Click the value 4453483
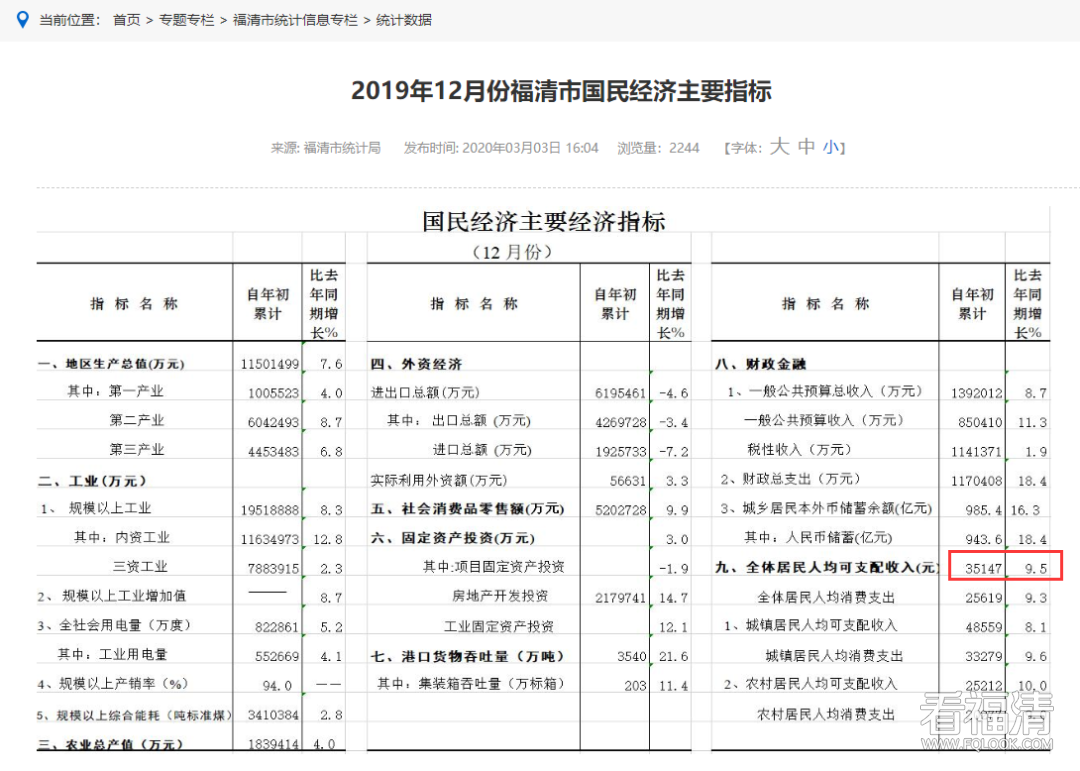The height and width of the screenshot is (771, 1080). point(273,451)
